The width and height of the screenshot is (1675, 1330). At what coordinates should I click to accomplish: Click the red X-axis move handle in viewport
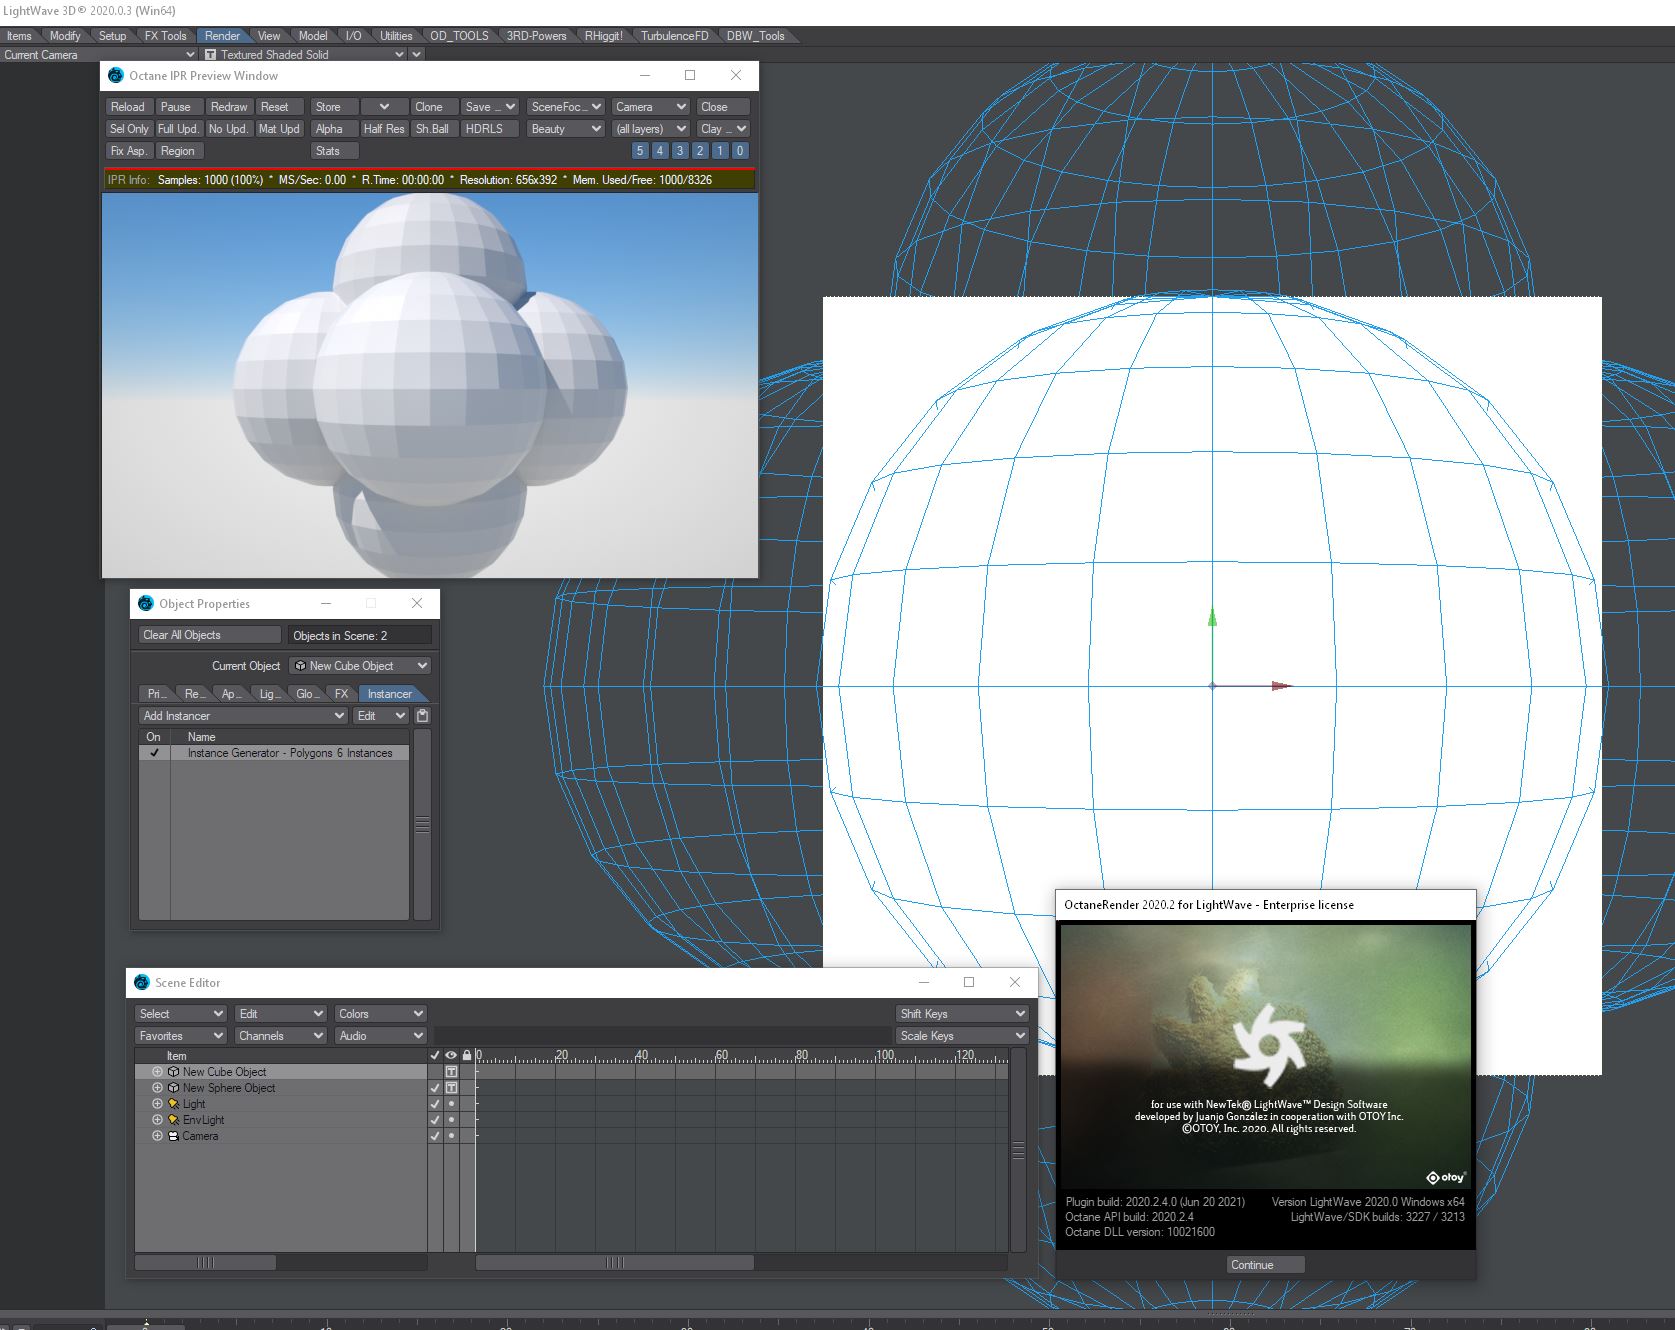click(x=1281, y=686)
